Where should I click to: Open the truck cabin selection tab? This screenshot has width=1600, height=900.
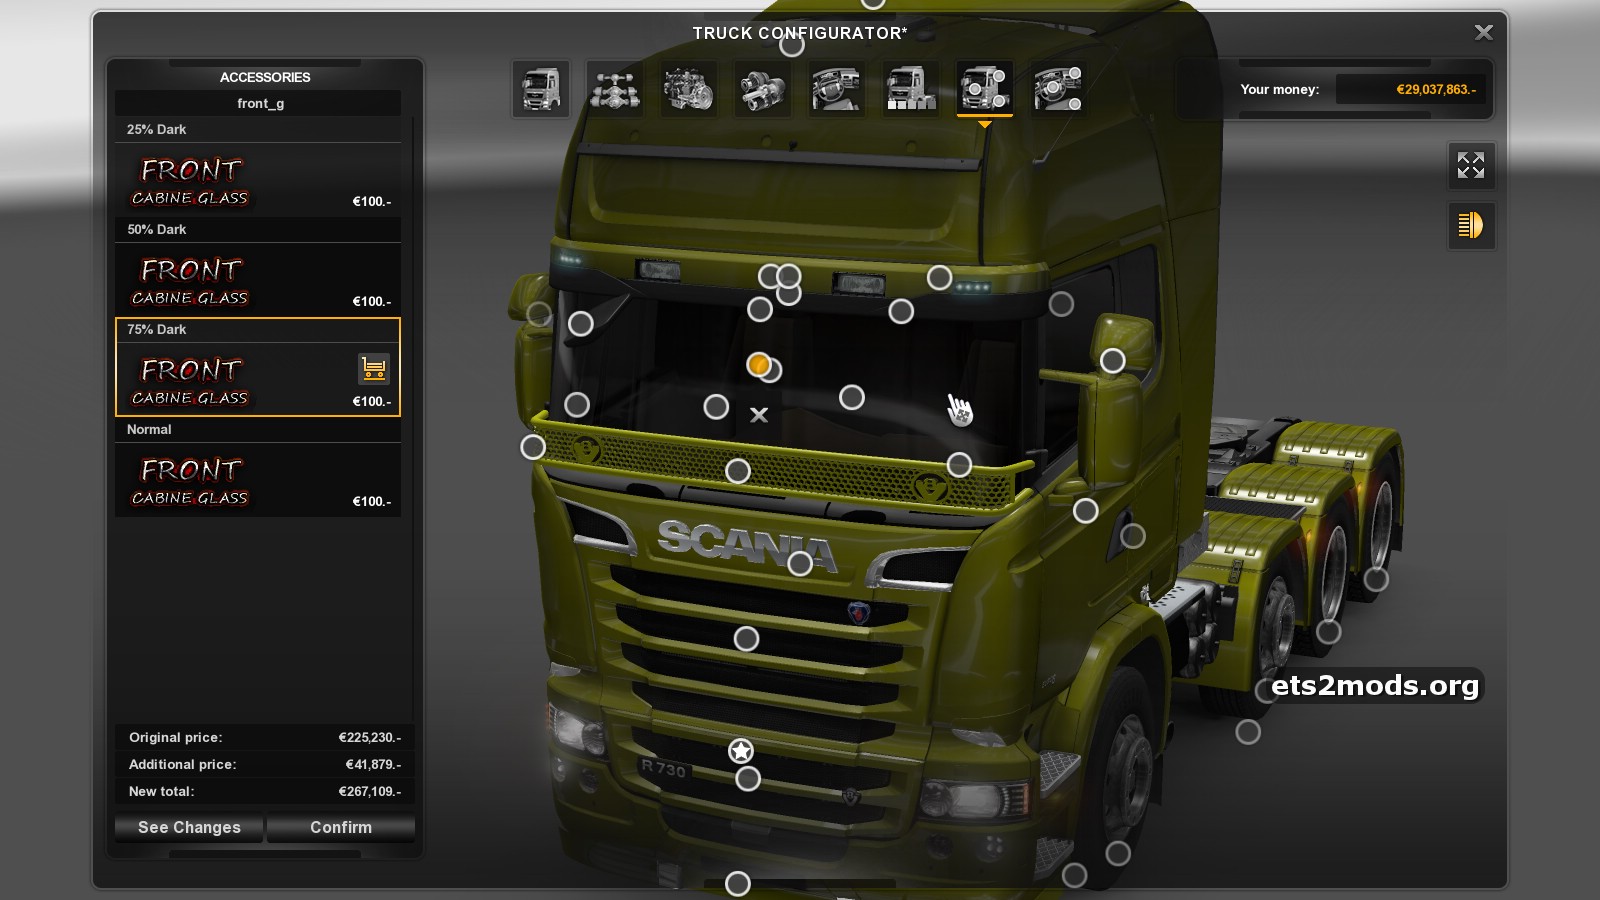[x=541, y=89]
